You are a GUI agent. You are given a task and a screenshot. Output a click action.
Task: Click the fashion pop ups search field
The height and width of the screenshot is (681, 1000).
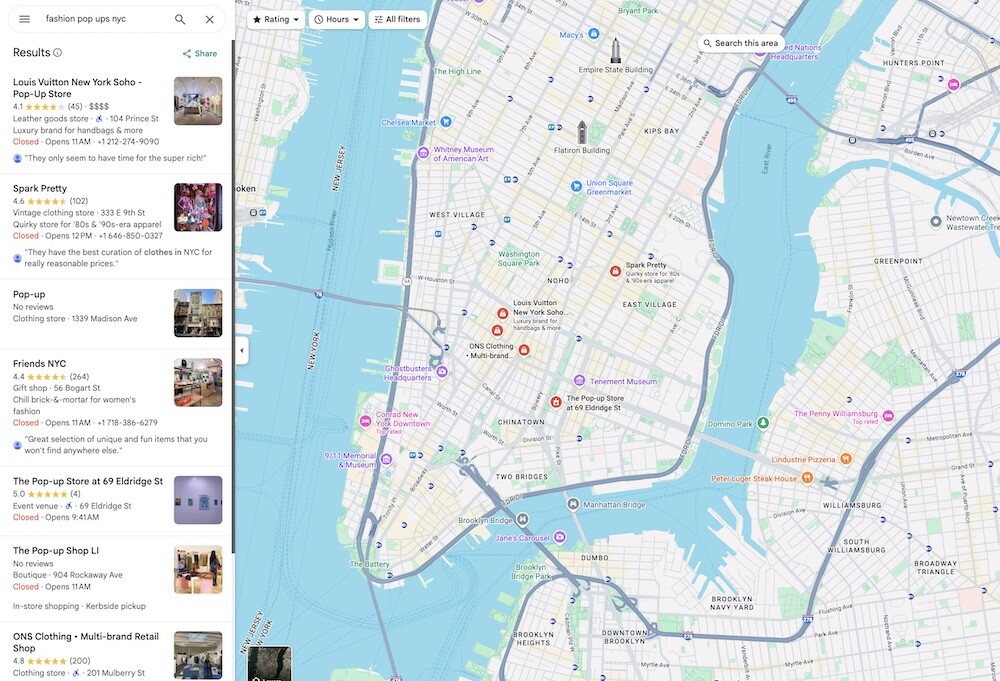click(100, 19)
